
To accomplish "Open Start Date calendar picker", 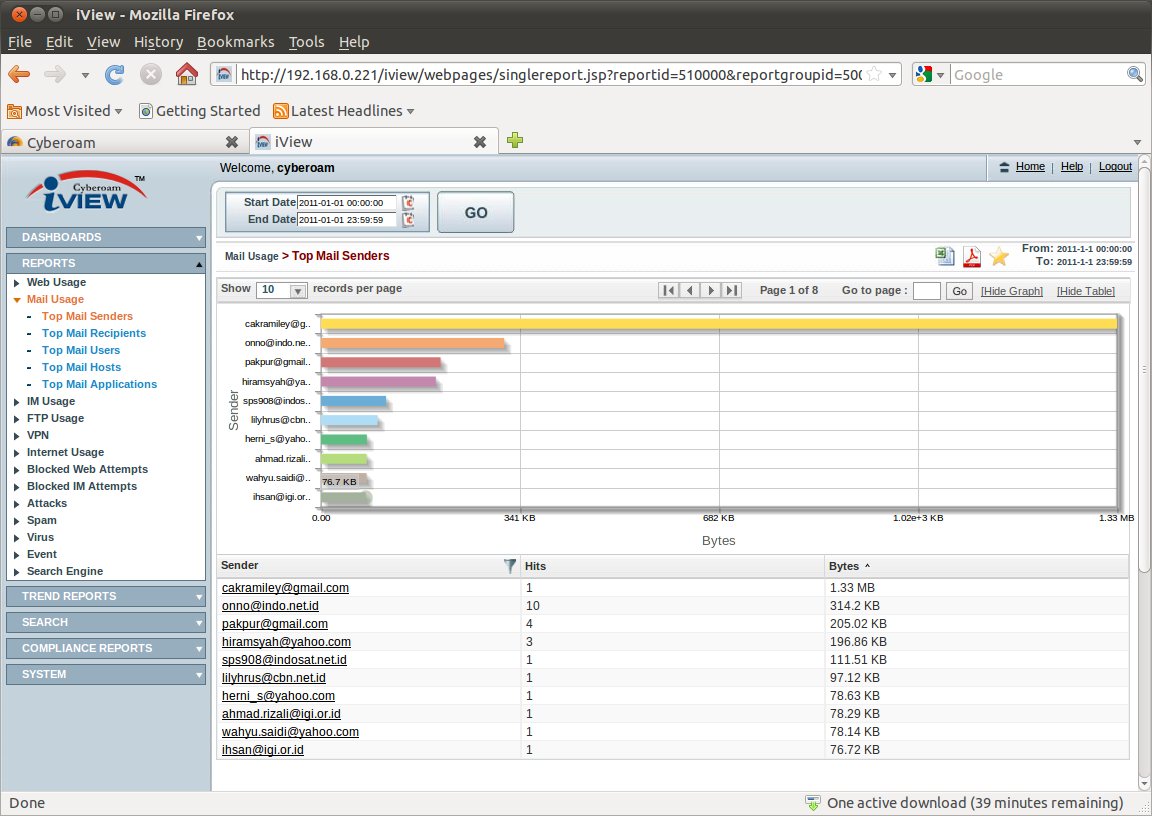I will click(408, 203).
